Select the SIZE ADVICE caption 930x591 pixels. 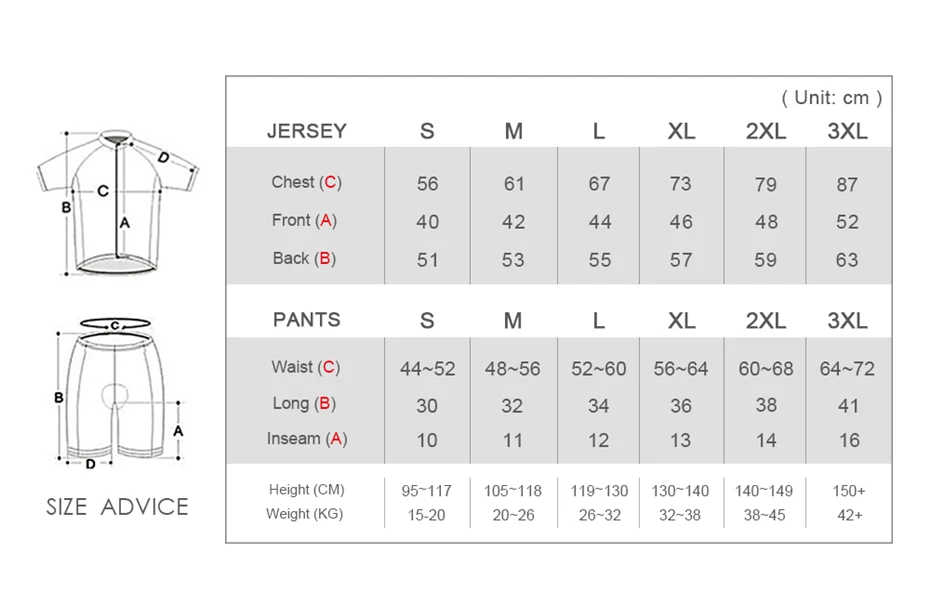[117, 507]
